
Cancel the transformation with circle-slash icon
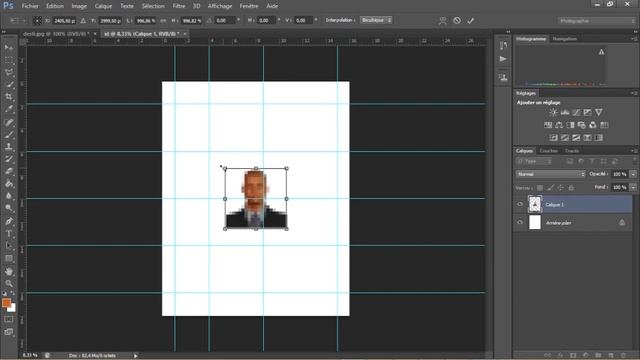(457, 20)
